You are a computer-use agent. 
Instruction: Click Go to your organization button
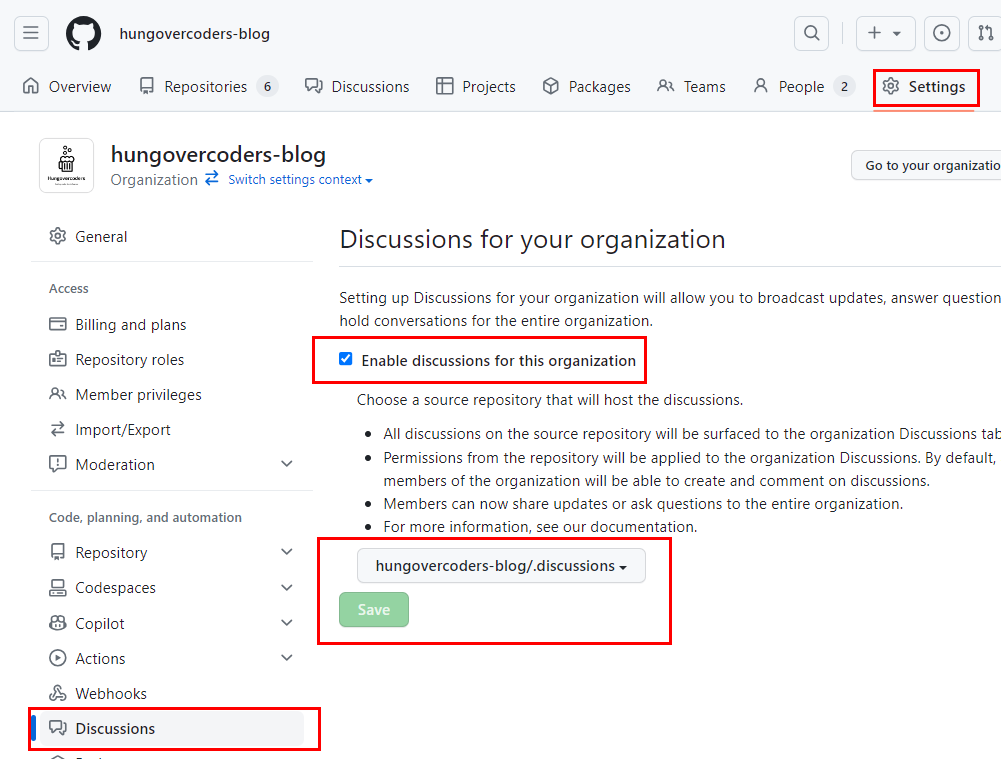pos(927,165)
